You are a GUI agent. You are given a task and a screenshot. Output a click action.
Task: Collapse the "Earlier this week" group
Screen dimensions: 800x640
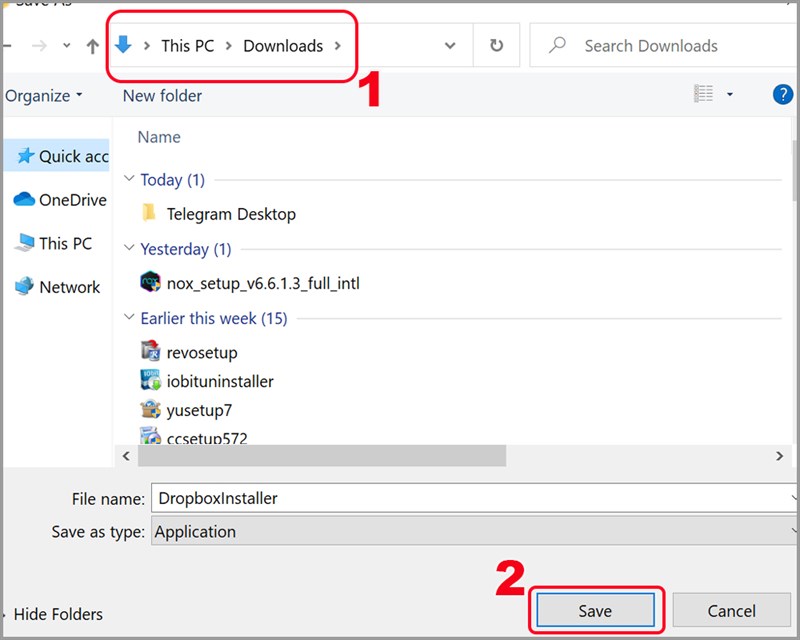(x=128, y=318)
